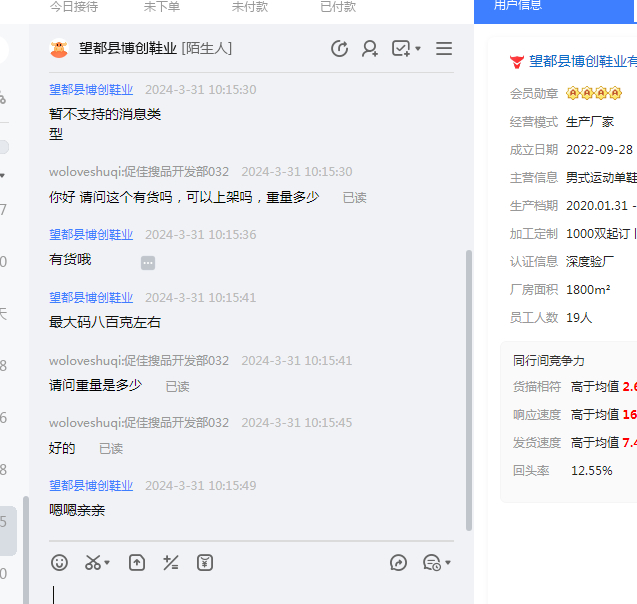
Task: Click the 货描相符 高于均值 row
Action: [575, 387]
